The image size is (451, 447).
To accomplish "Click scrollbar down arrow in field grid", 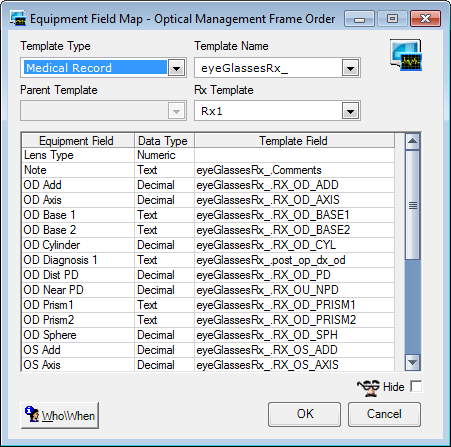I will point(412,362).
